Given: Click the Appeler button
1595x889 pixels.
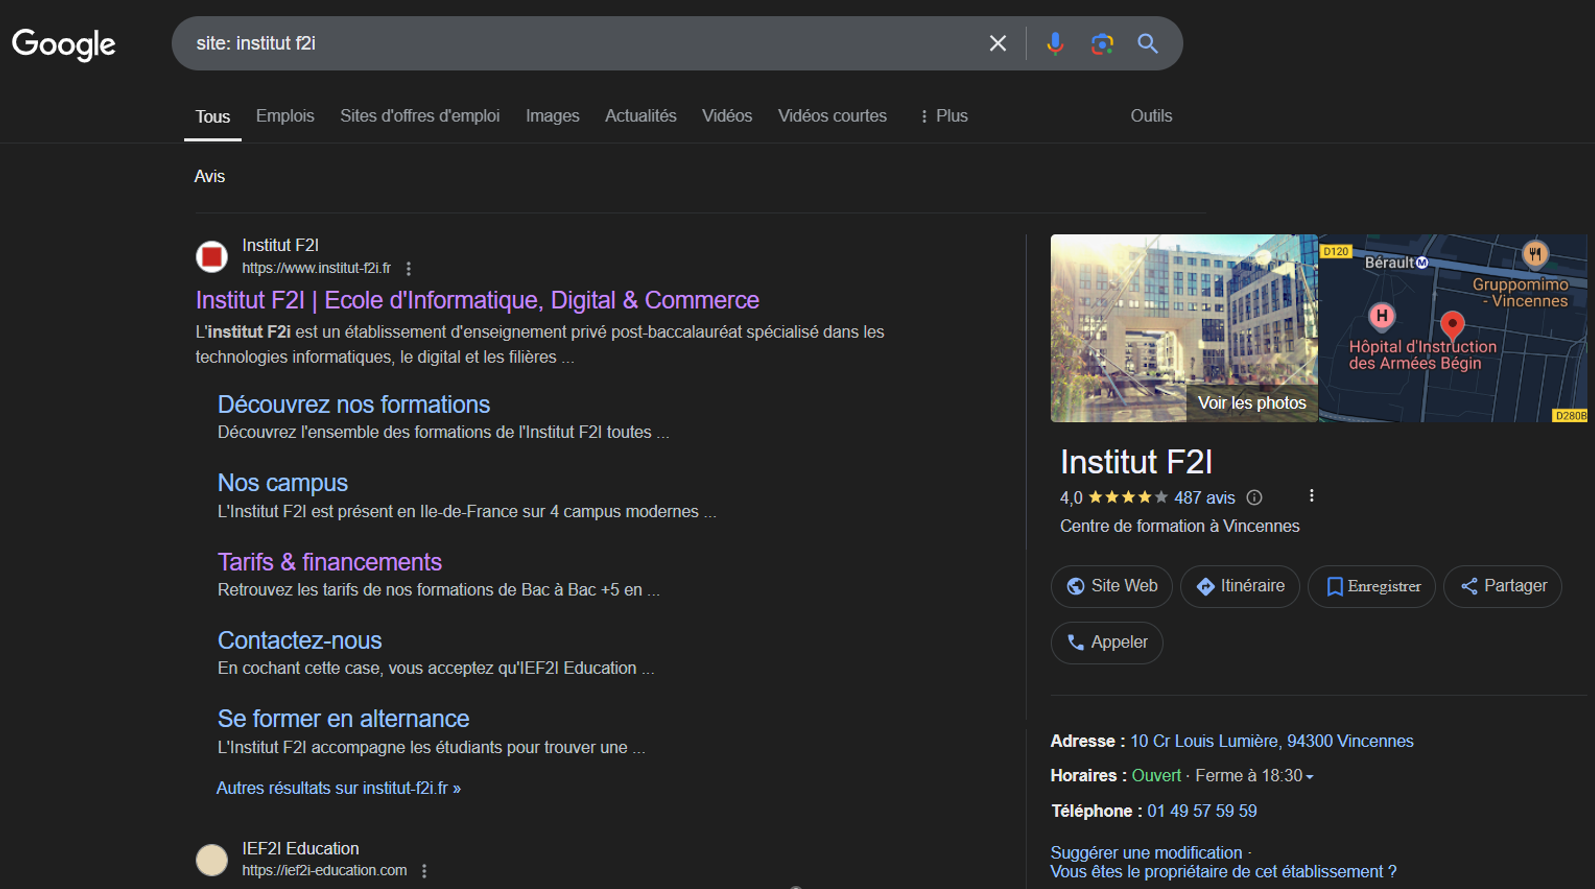Looking at the screenshot, I should 1107,642.
